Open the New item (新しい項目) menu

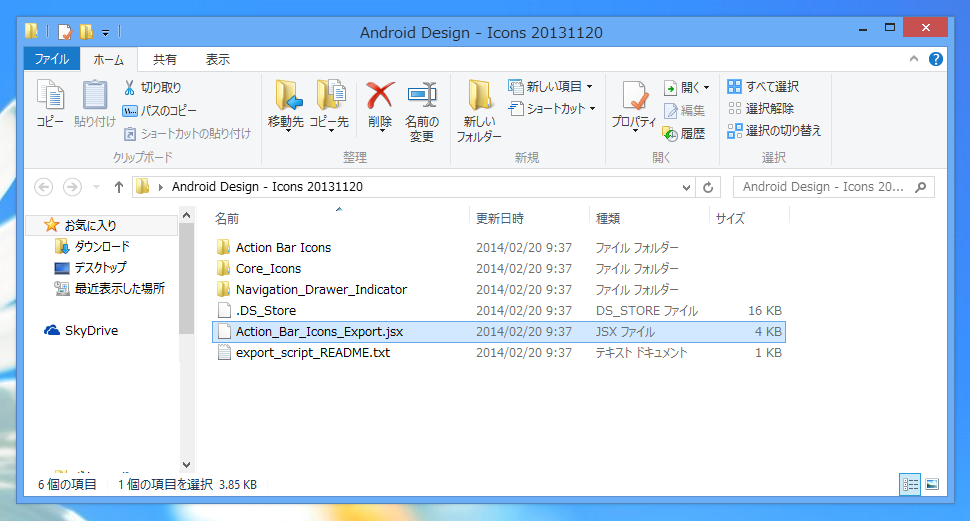[x=551, y=87]
